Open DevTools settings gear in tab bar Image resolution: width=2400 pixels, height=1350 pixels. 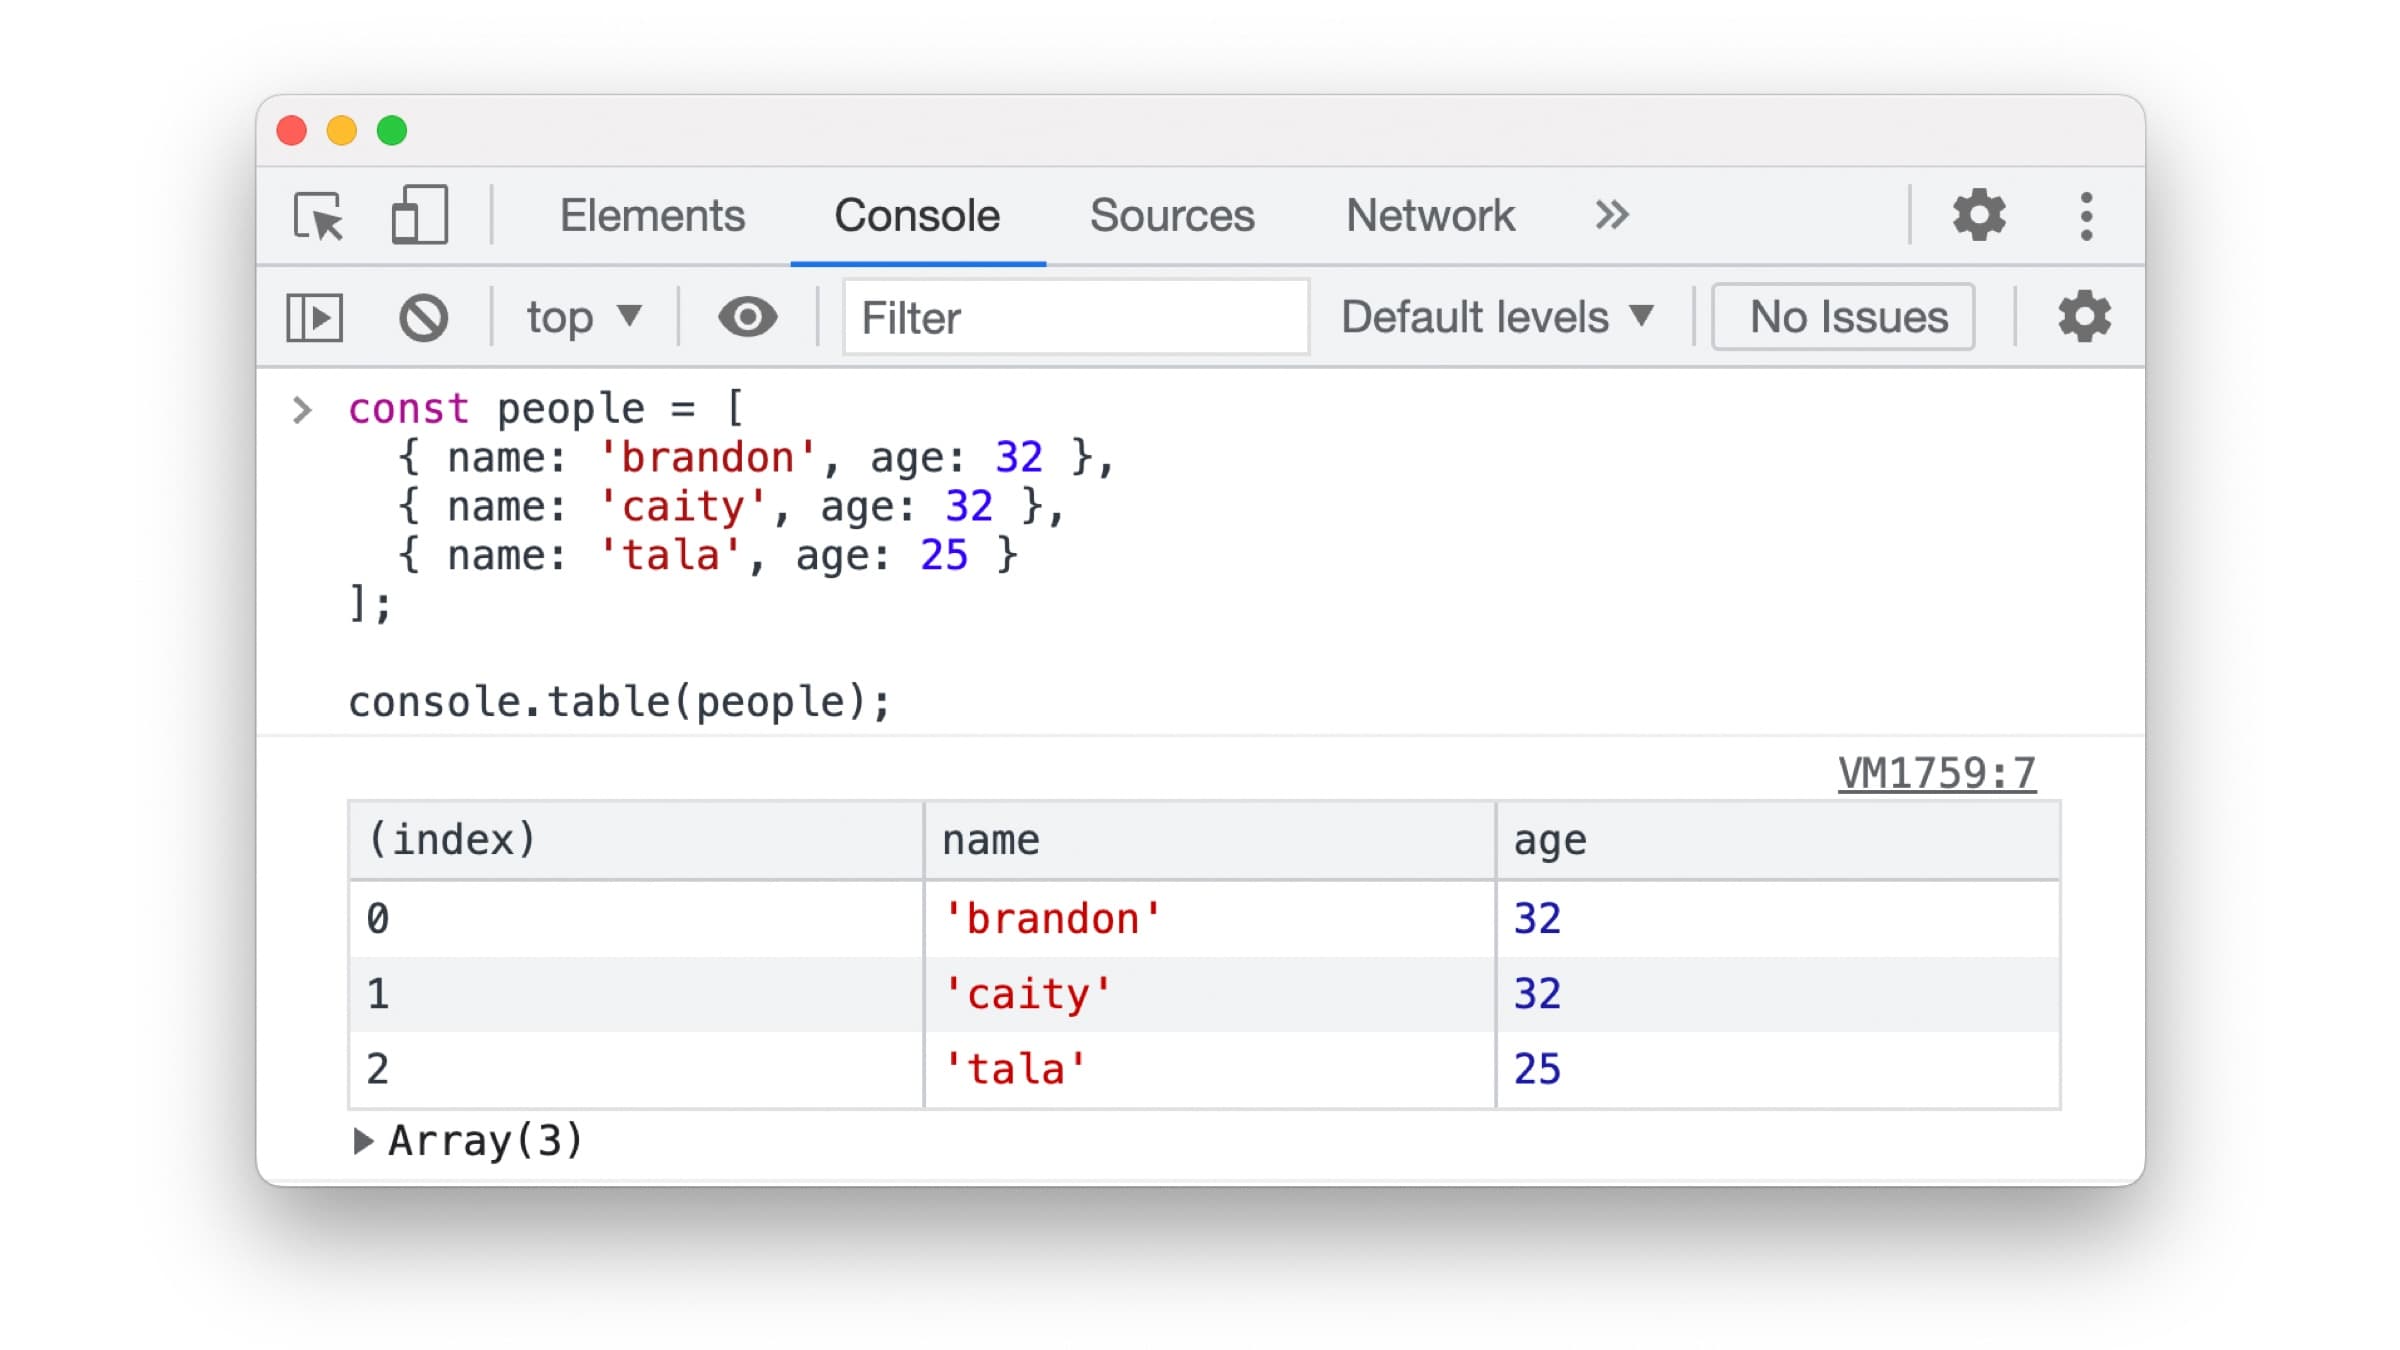[x=1979, y=215]
